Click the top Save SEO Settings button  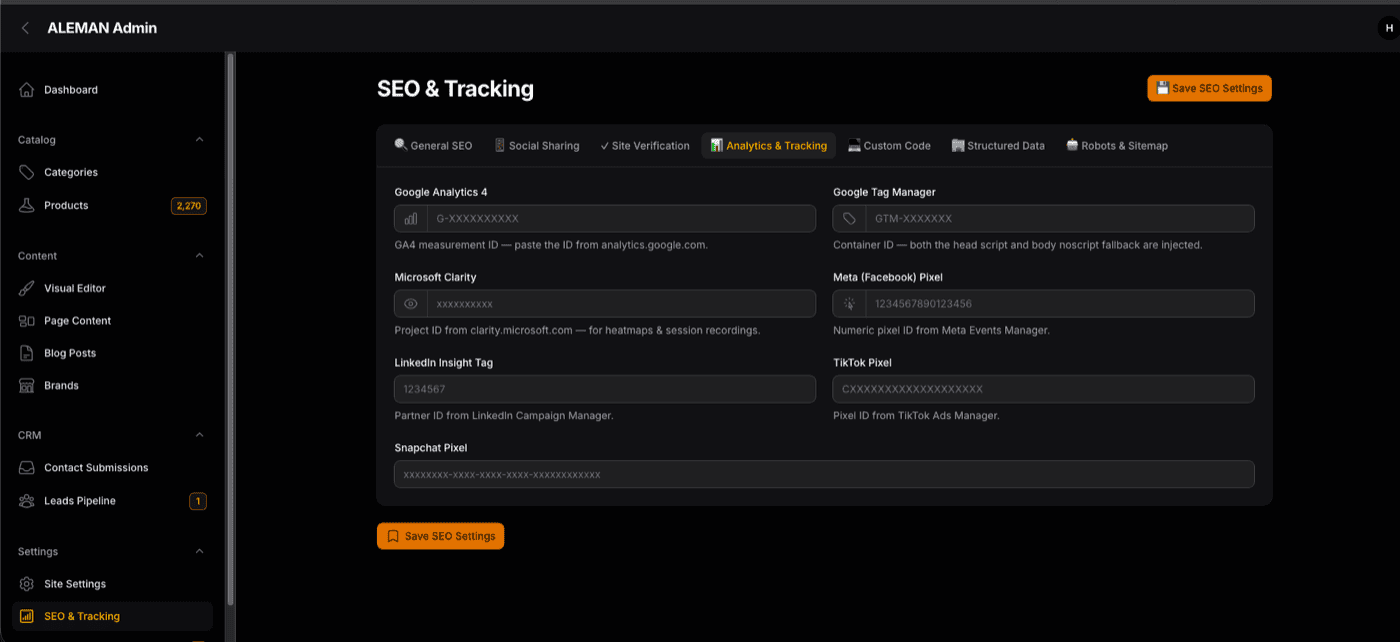pyautogui.click(x=1209, y=88)
